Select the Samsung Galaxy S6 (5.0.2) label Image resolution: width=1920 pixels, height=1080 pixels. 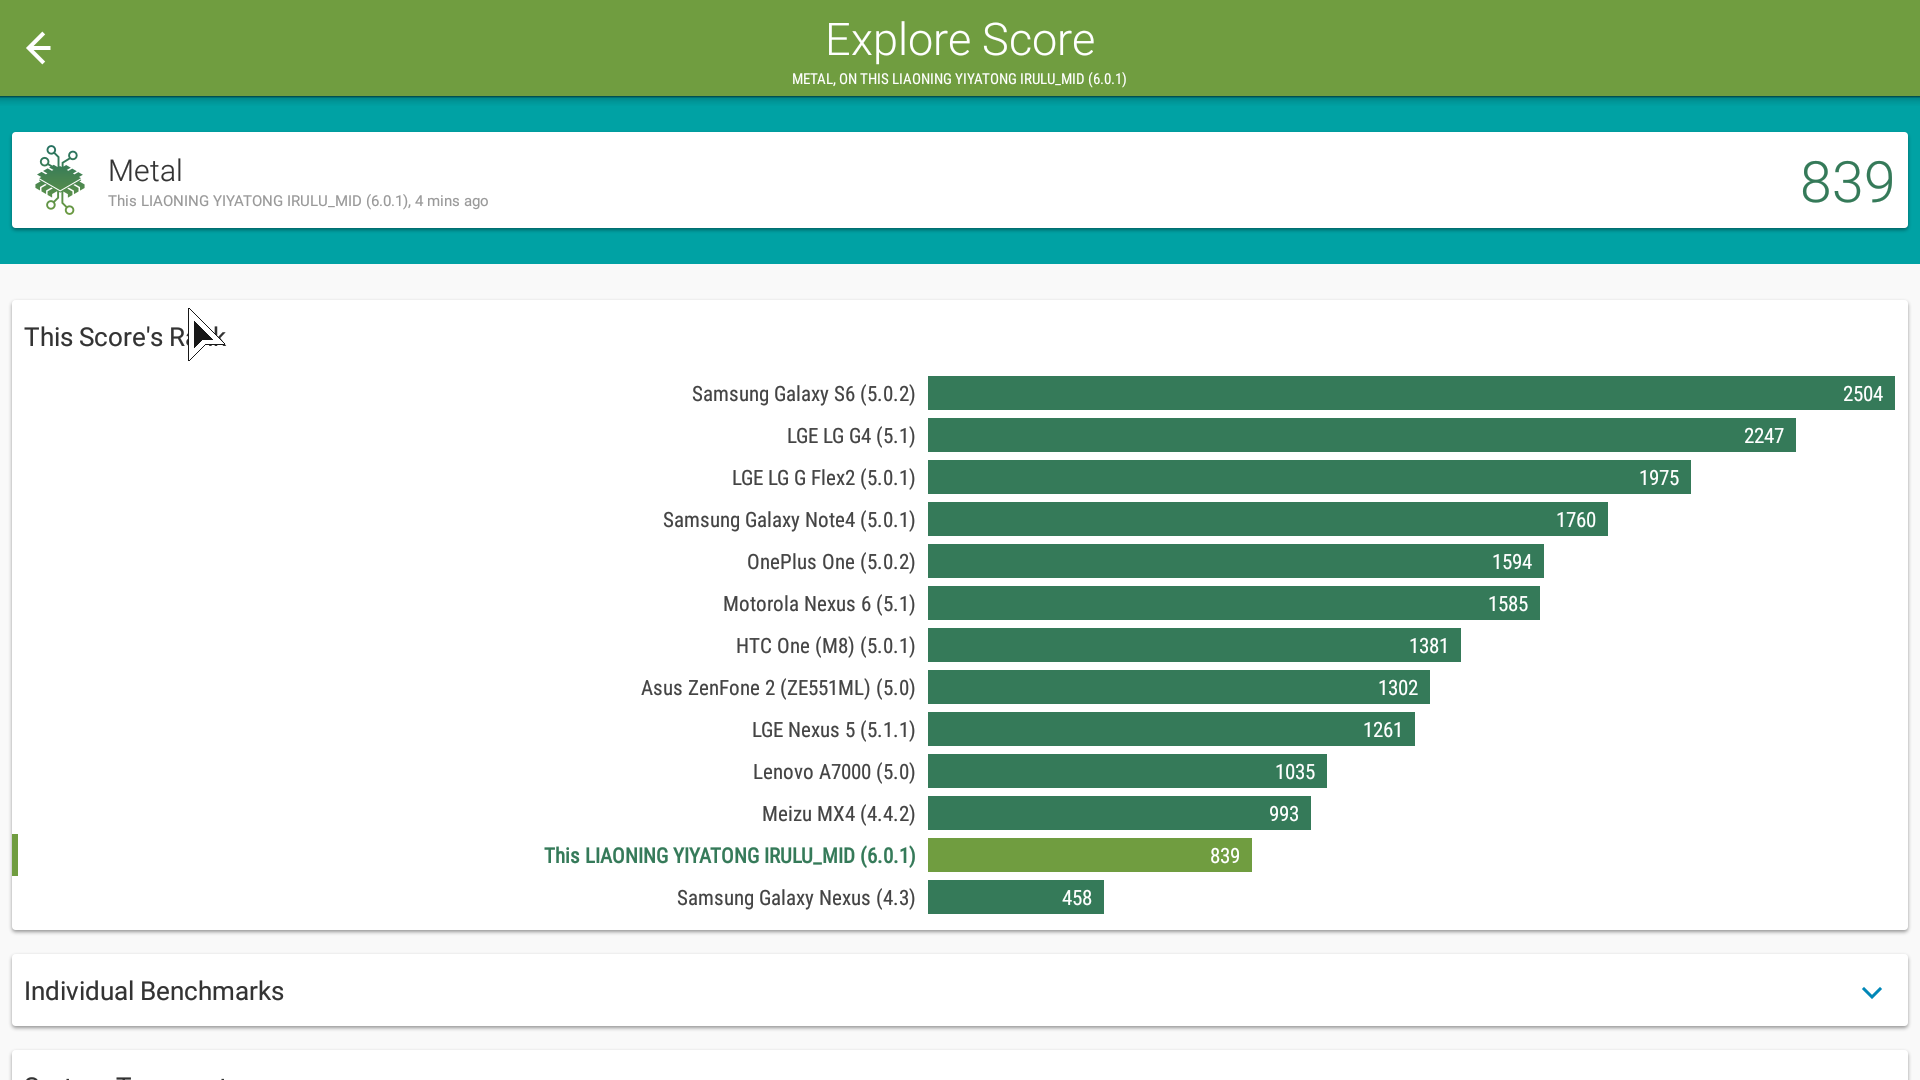click(x=803, y=394)
